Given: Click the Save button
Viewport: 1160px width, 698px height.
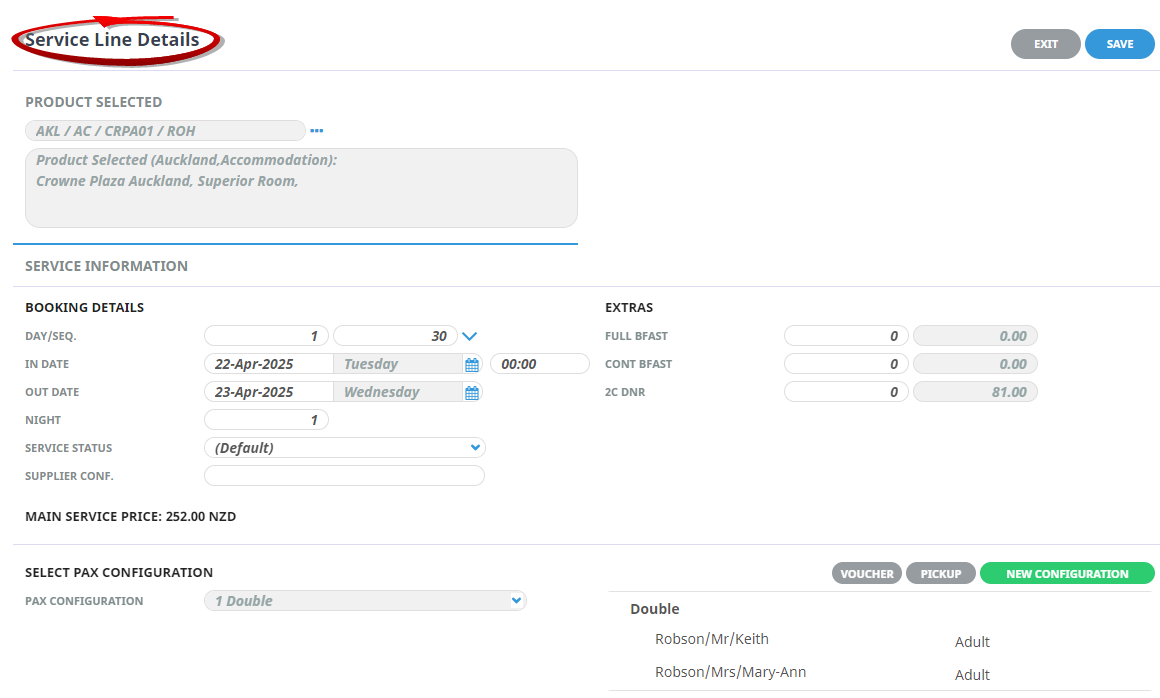Looking at the screenshot, I should pyautogui.click(x=1119, y=44).
